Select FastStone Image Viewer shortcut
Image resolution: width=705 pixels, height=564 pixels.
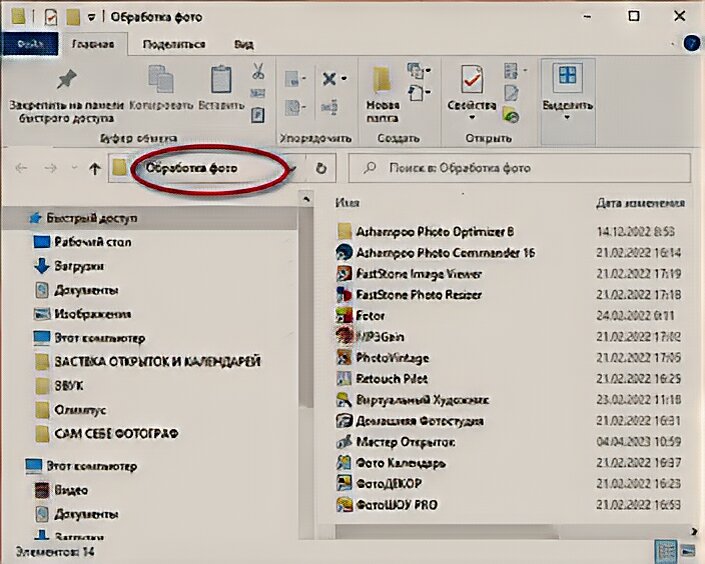click(x=409, y=274)
